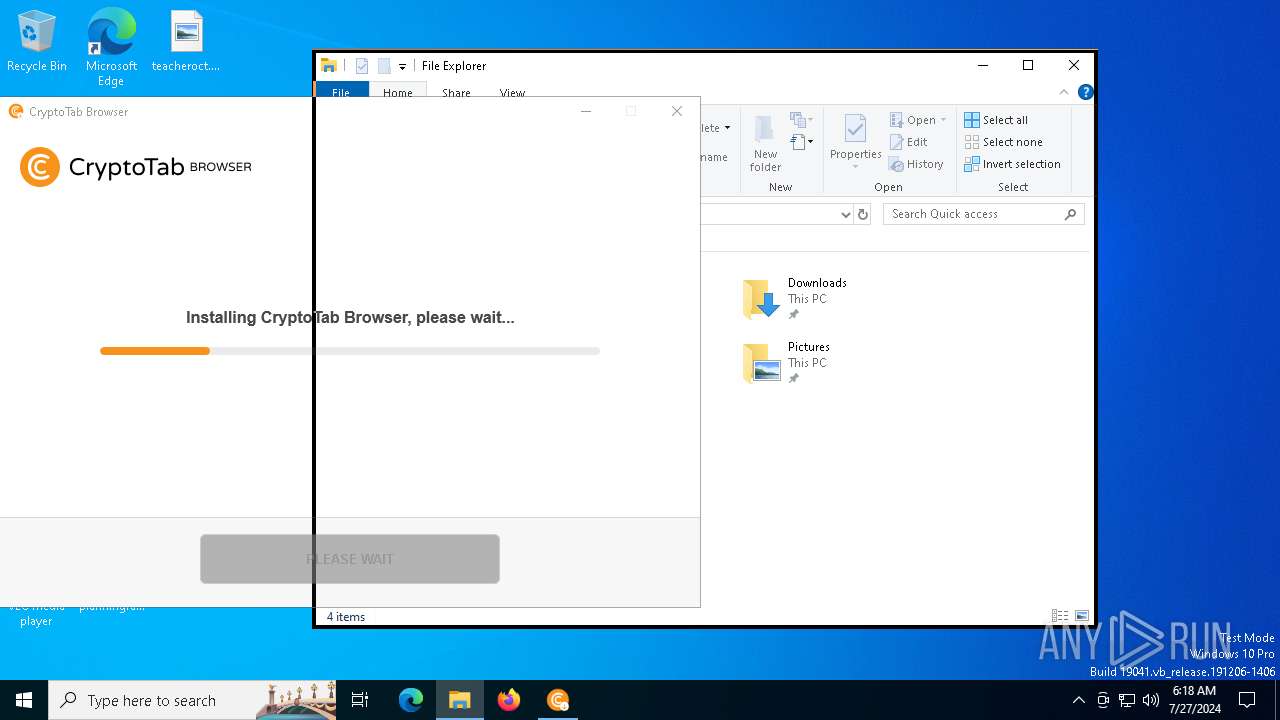Click the Downloads folder name text

(817, 283)
